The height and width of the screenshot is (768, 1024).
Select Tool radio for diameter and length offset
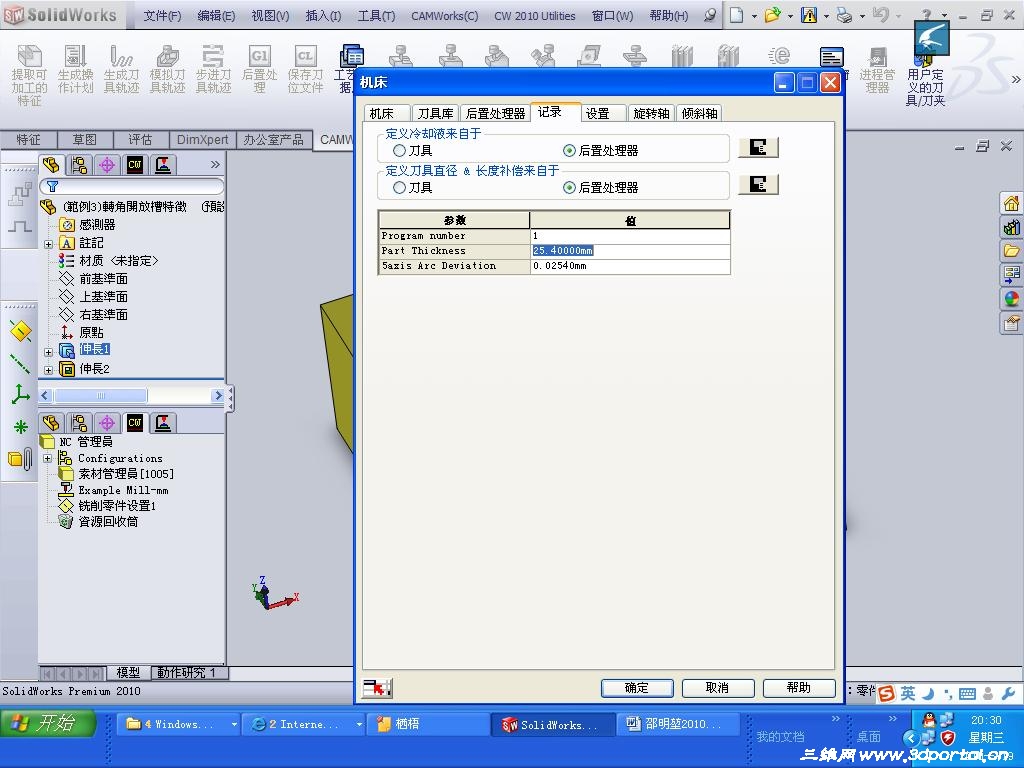click(400, 188)
